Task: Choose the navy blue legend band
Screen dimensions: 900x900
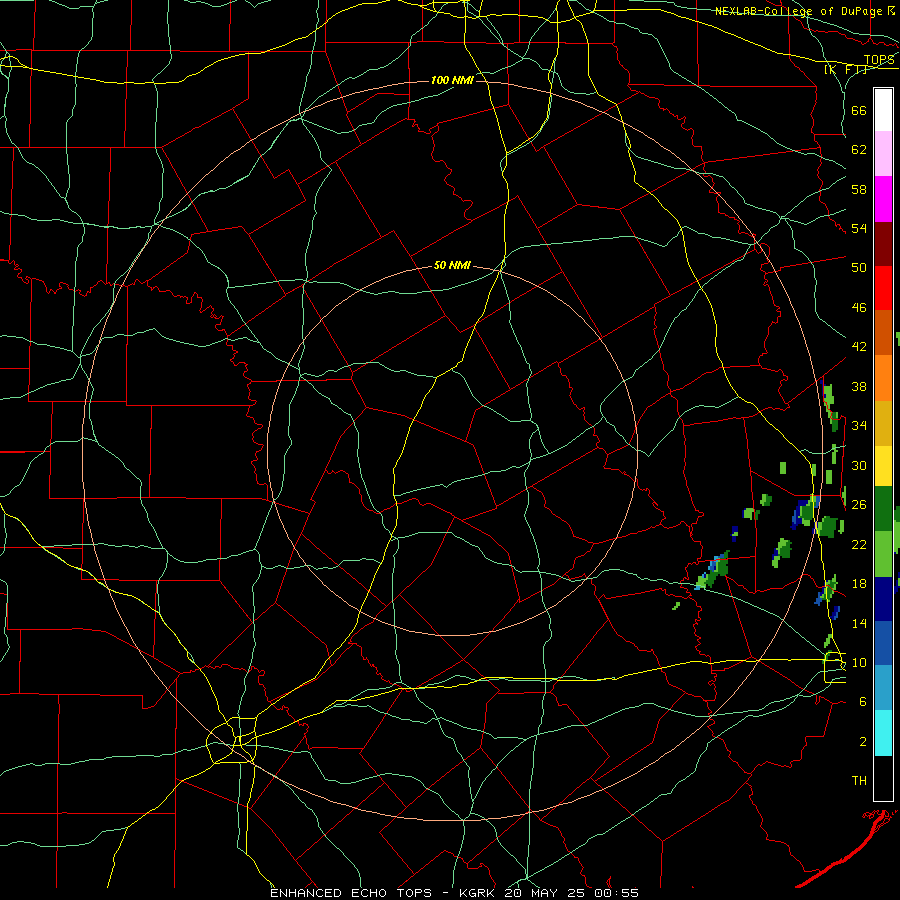Action: 883,599
